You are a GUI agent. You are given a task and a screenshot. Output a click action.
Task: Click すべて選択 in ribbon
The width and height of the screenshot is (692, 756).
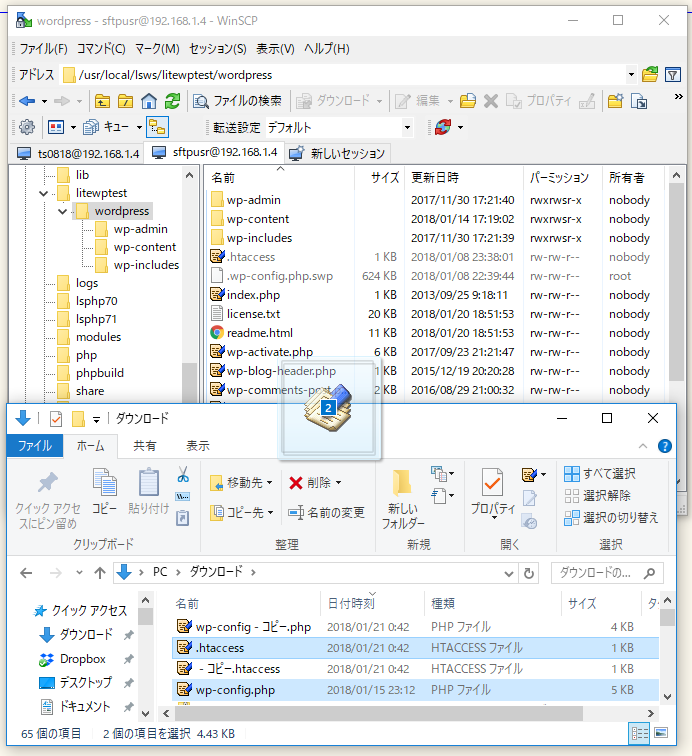point(600,473)
